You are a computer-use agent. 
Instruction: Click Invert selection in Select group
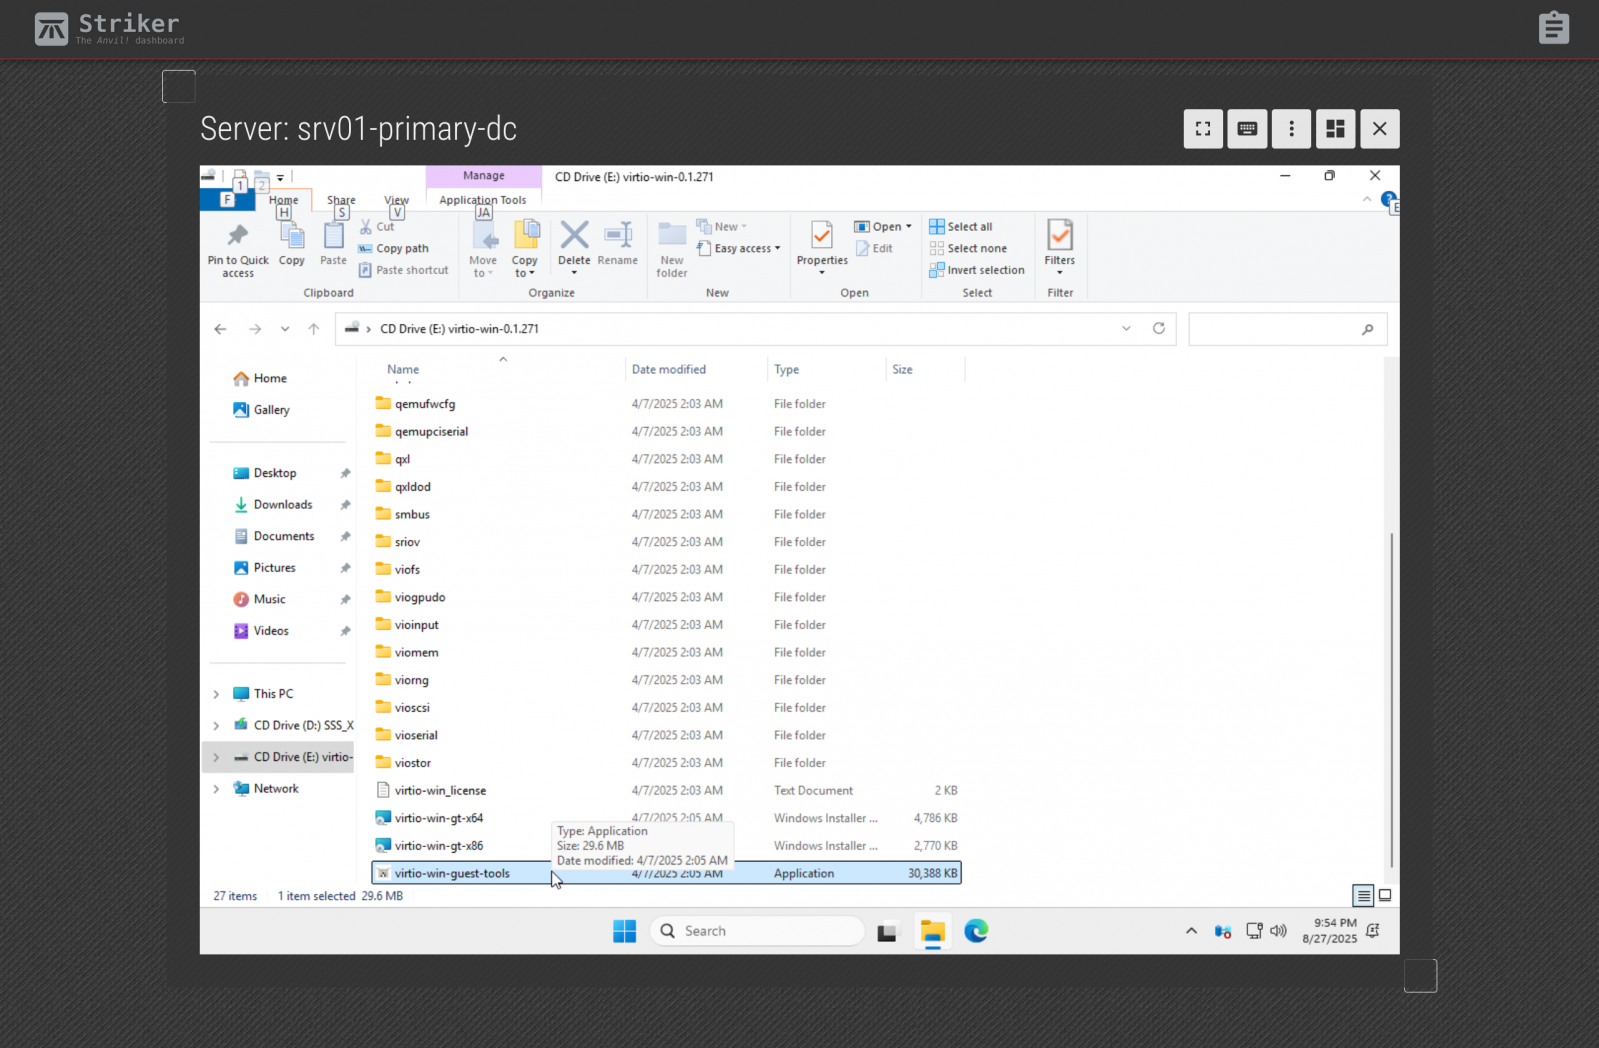click(976, 270)
